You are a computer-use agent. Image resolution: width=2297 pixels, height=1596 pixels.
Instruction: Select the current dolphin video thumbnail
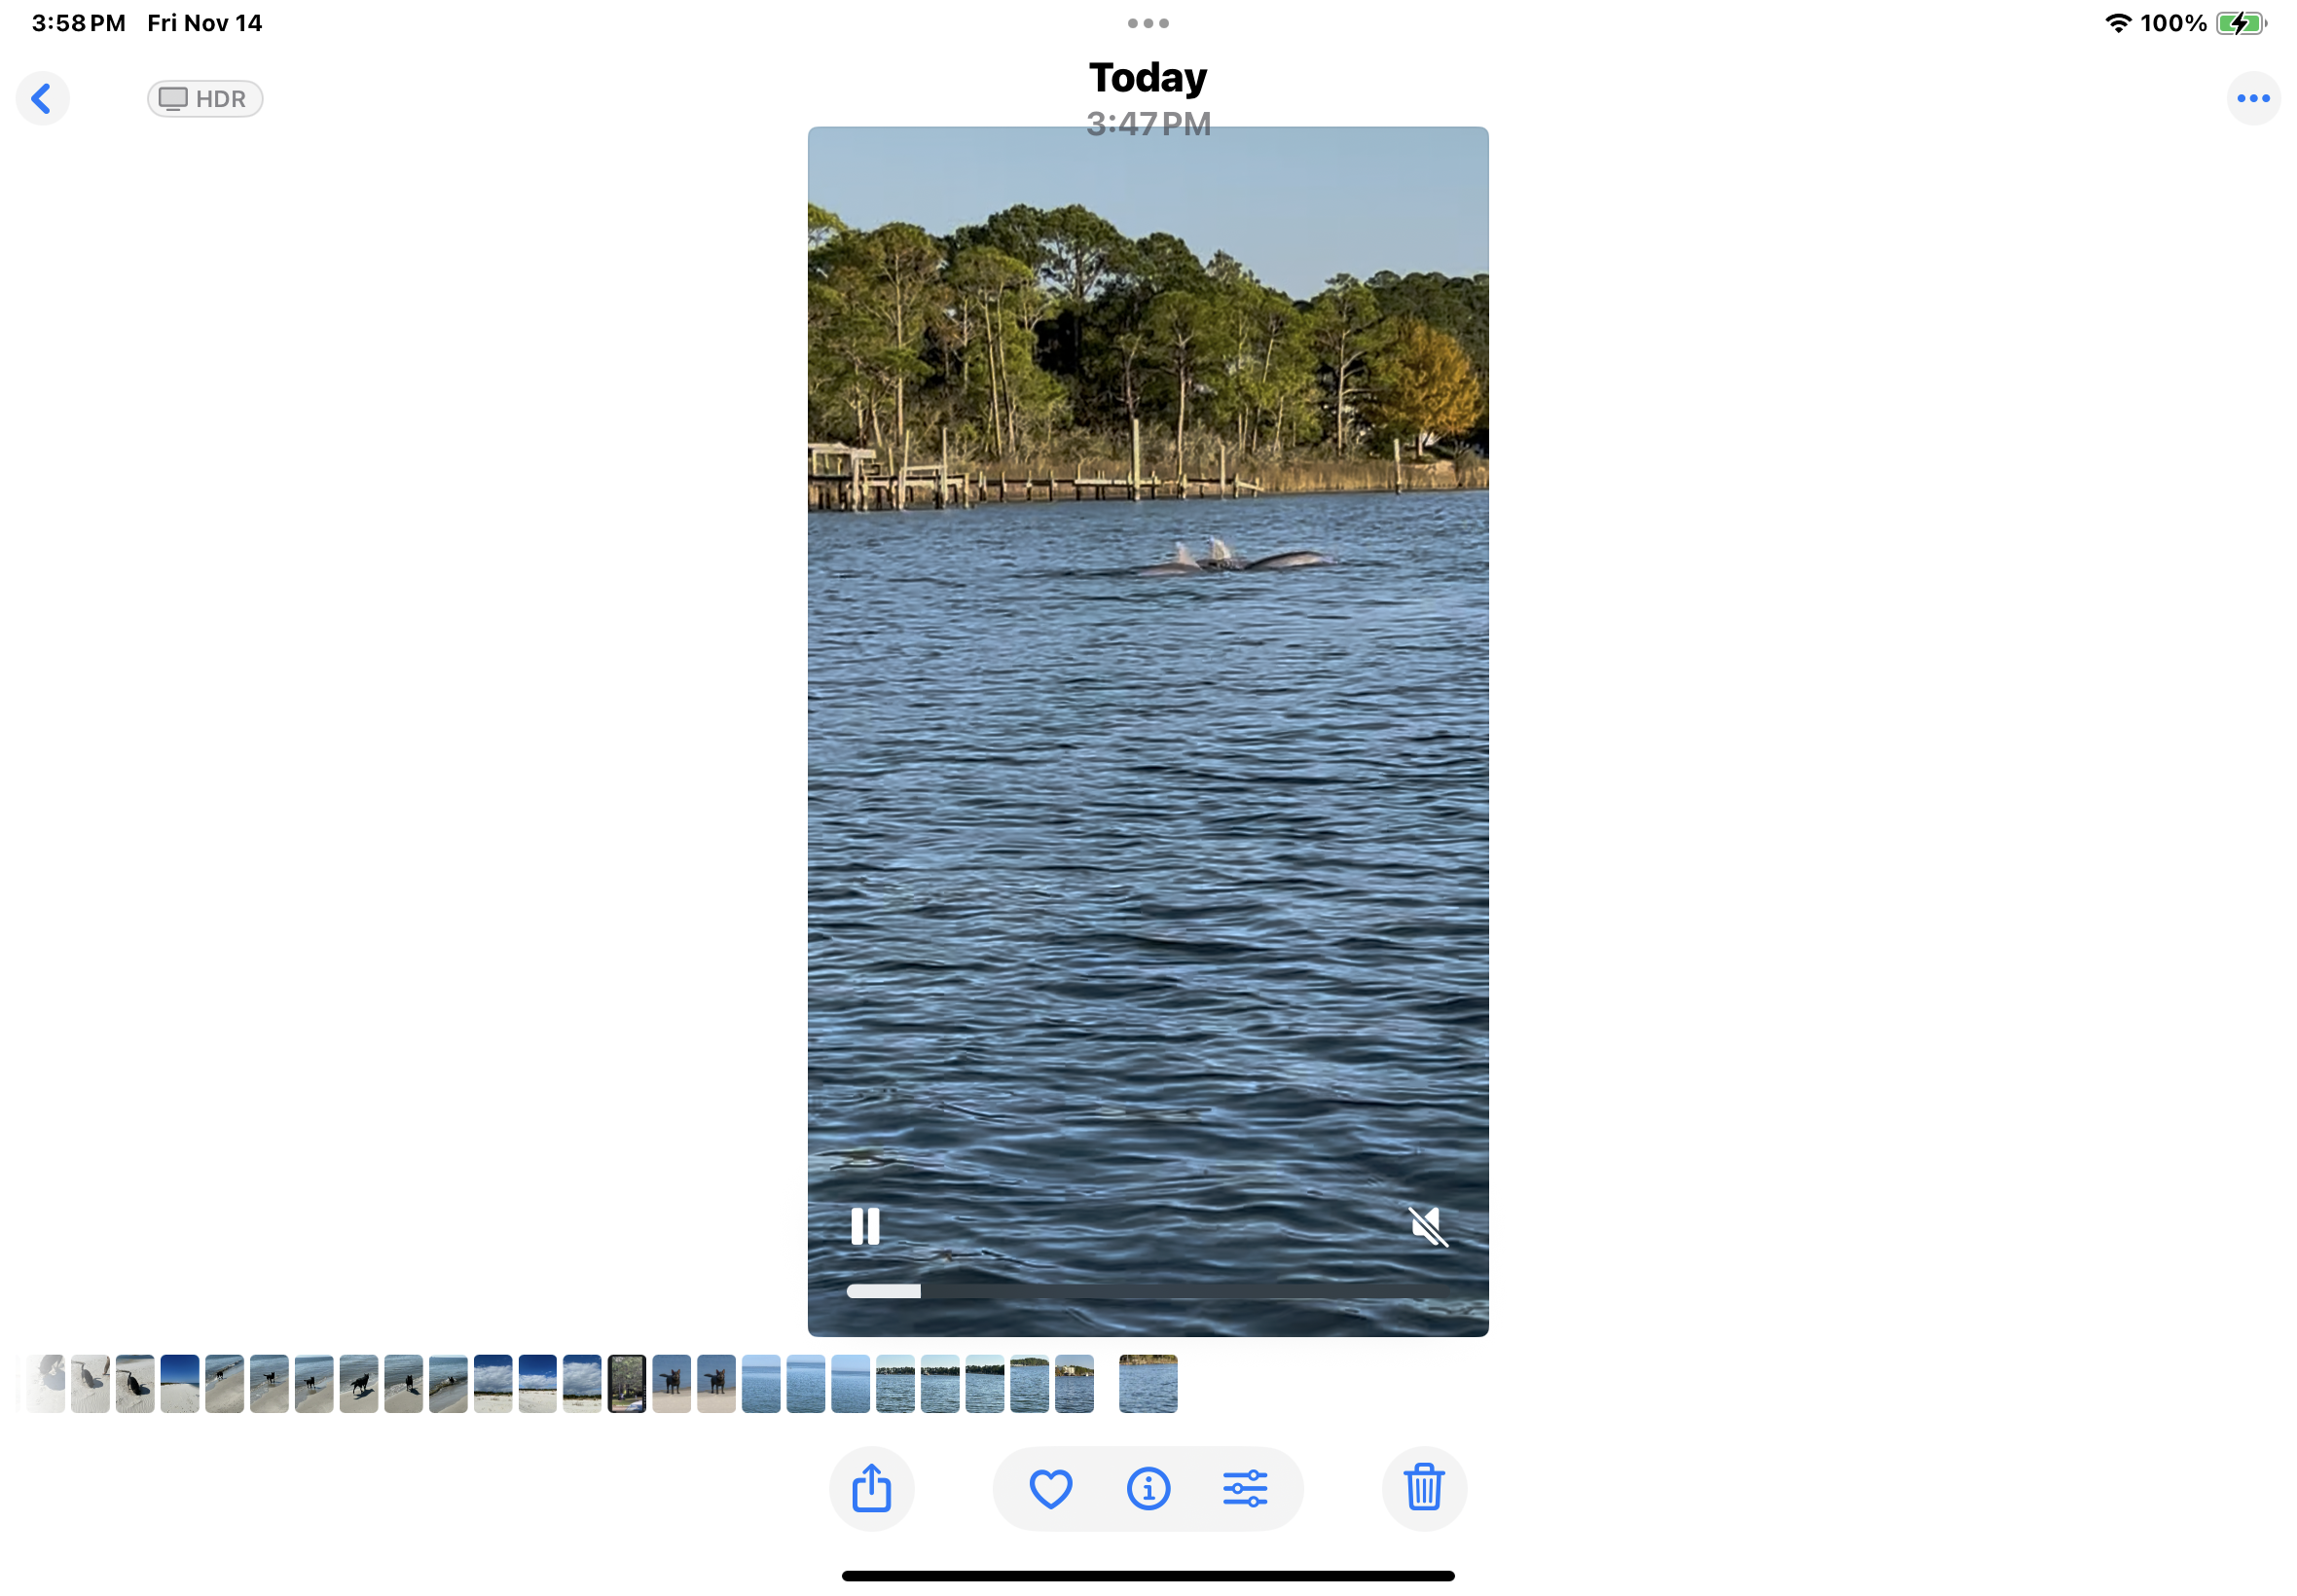[1148, 1383]
